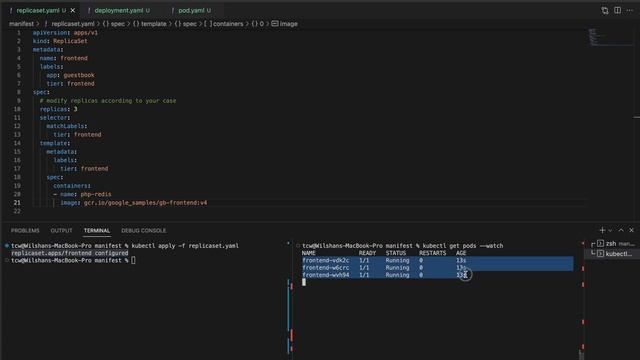Viewport: 640px width, 360px height.
Task: Create a new terminal with plus icon
Action: pyautogui.click(x=602, y=231)
